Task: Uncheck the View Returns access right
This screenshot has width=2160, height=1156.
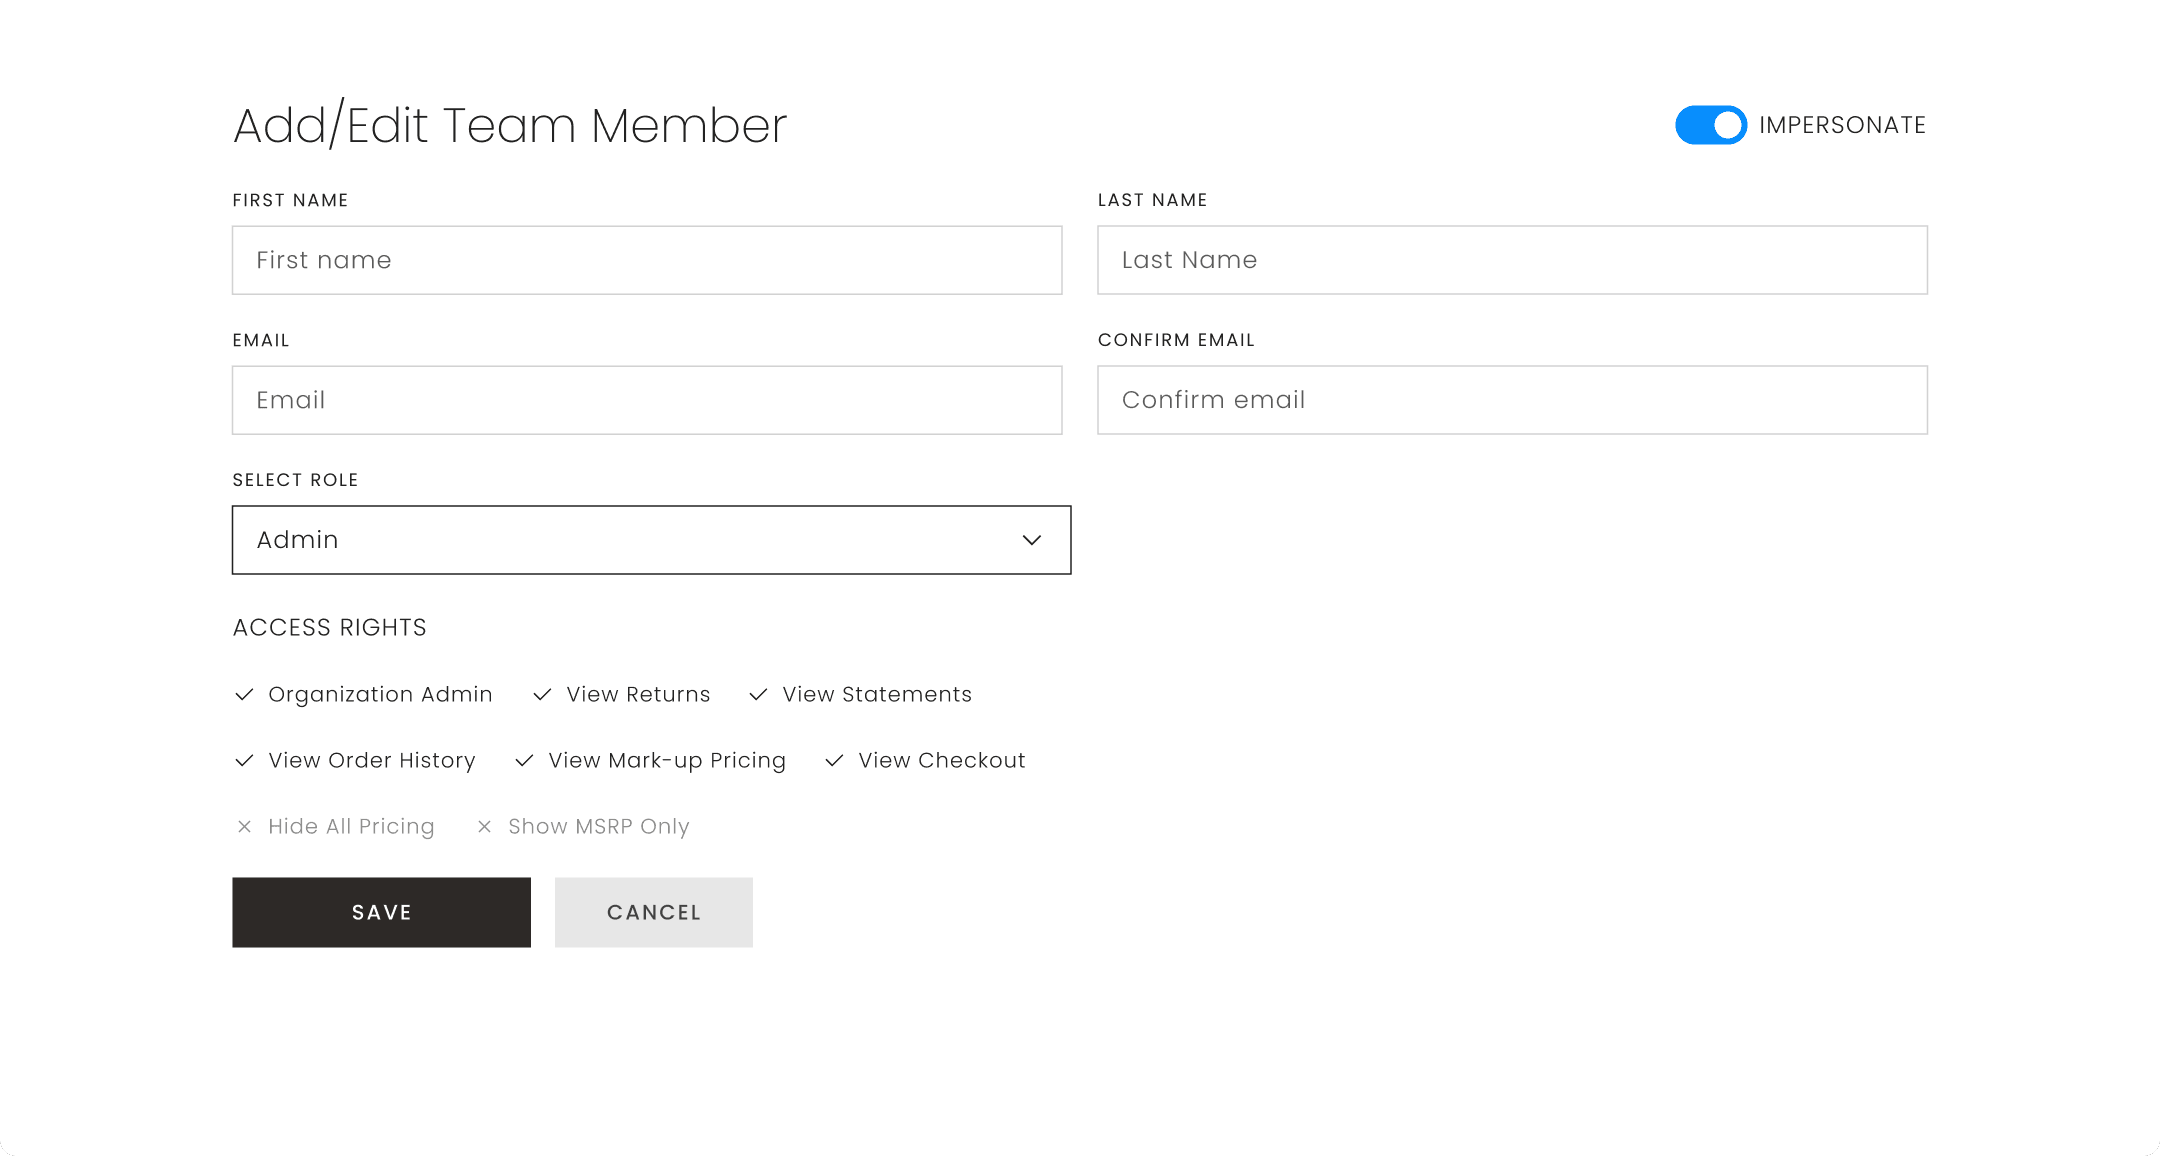Action: pos(637,694)
